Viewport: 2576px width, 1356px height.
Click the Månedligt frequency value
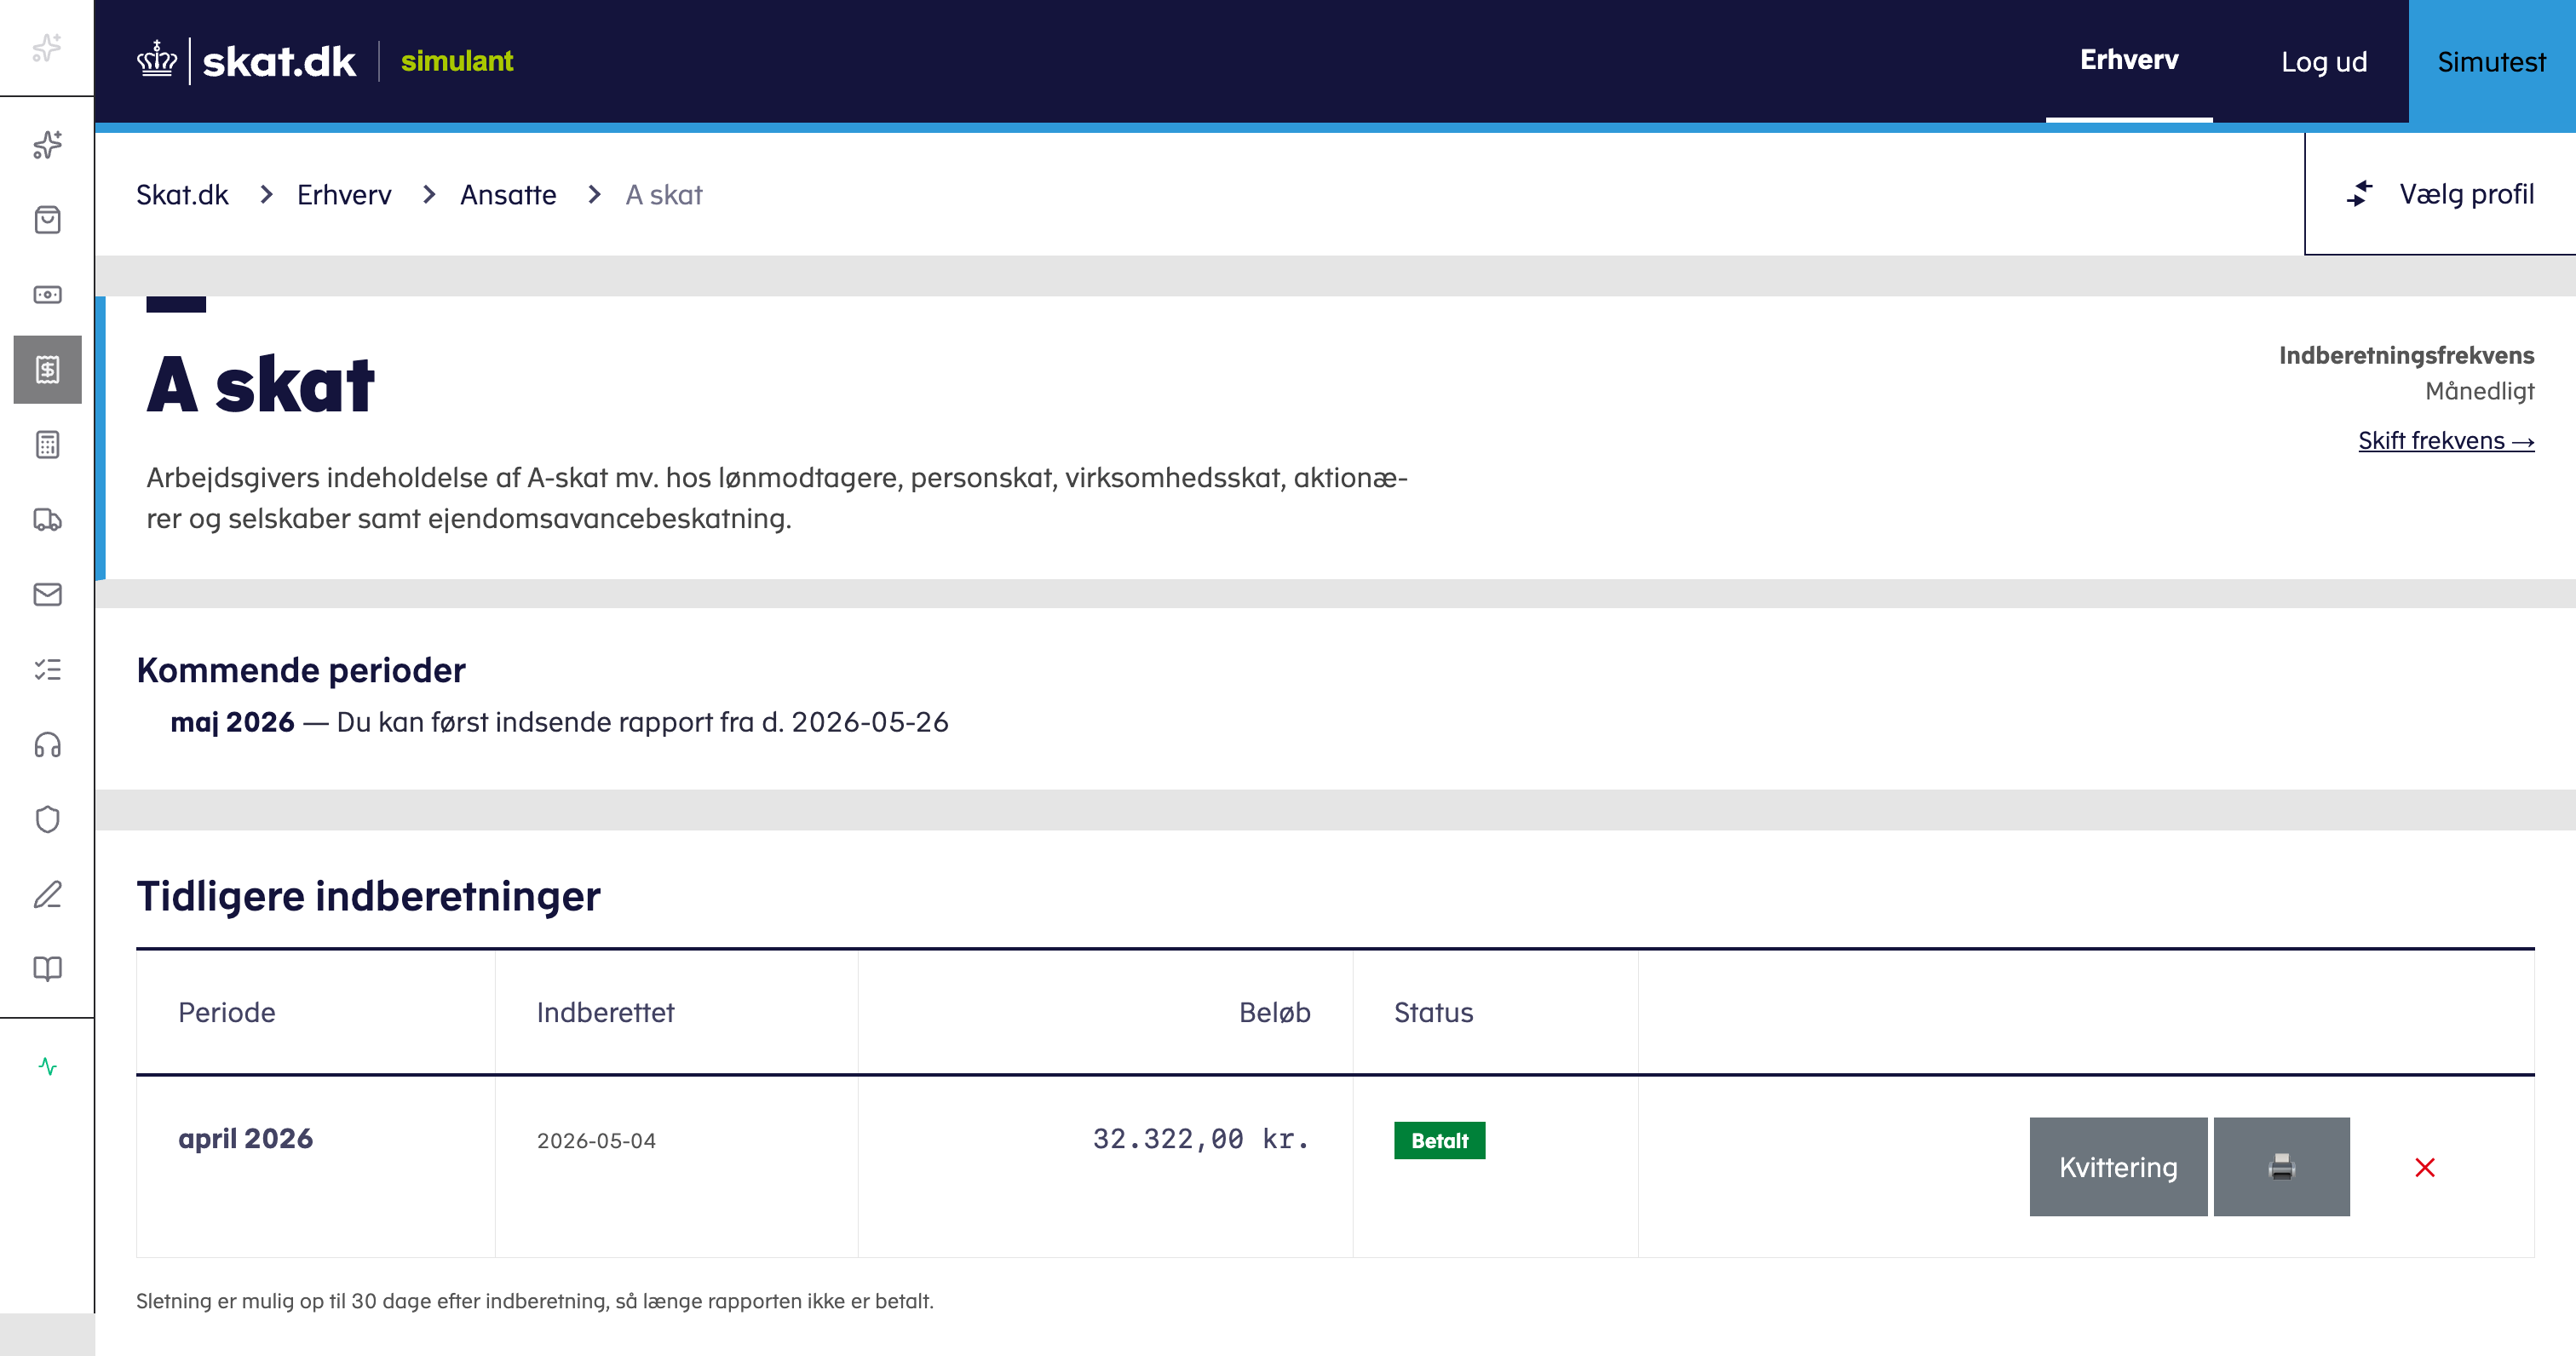tap(2479, 391)
